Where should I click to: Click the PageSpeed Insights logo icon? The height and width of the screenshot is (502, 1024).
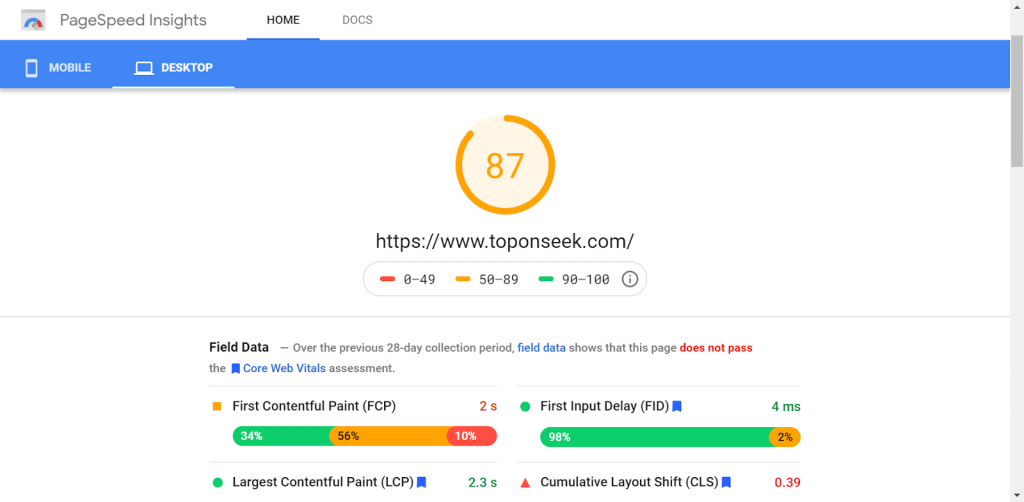(x=33, y=20)
